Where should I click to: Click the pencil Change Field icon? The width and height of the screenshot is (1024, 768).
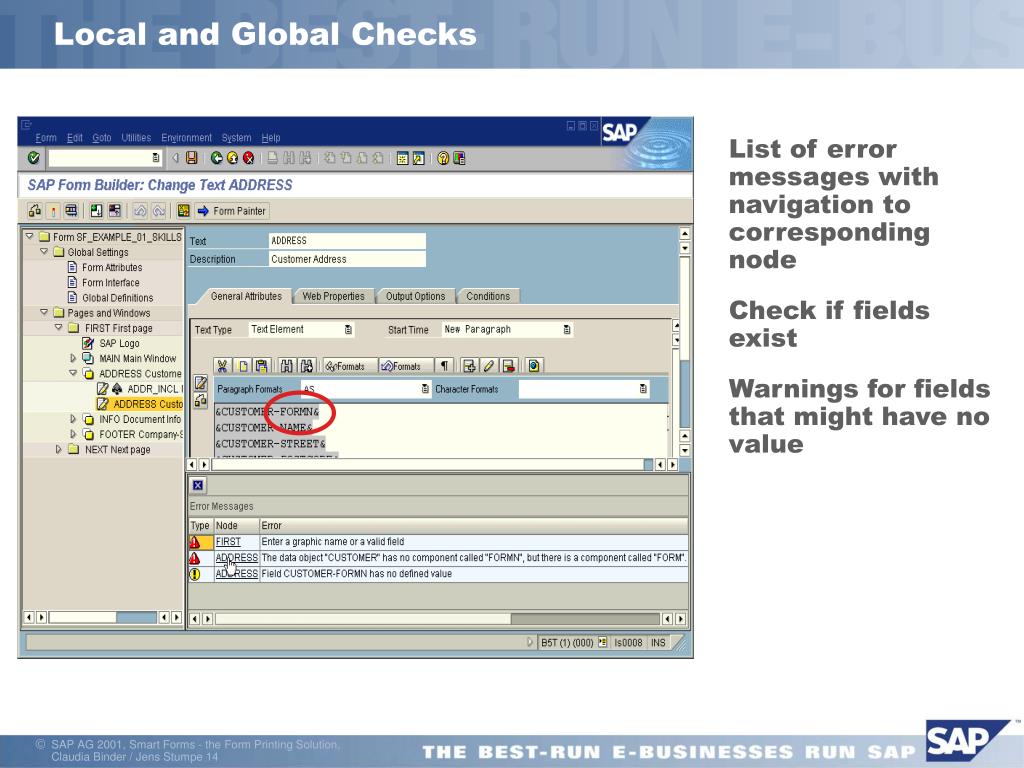click(488, 366)
